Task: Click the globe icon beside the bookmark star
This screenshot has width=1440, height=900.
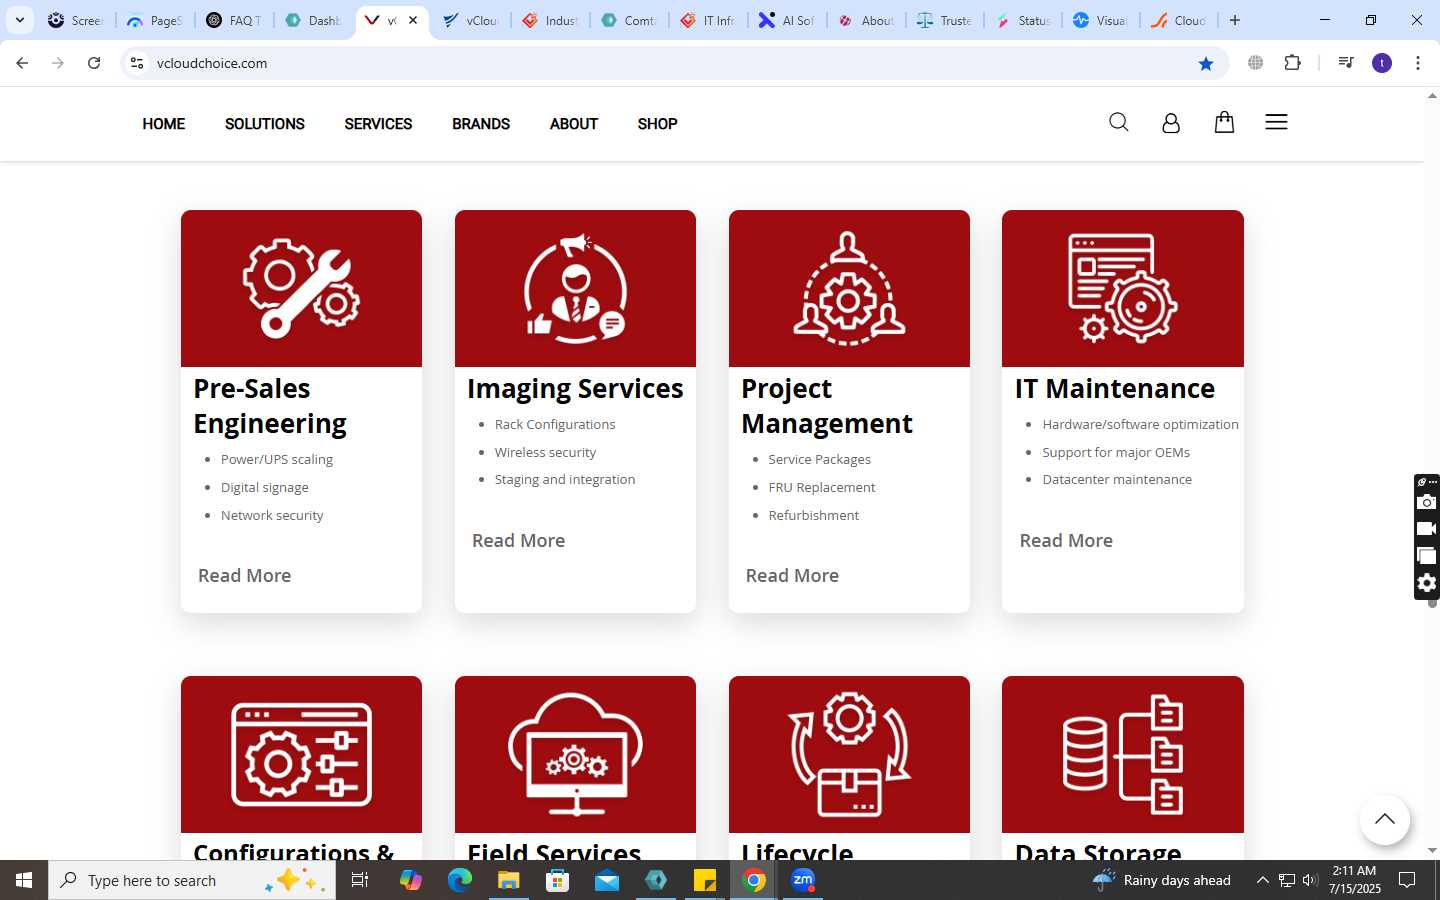Action: tap(1255, 63)
